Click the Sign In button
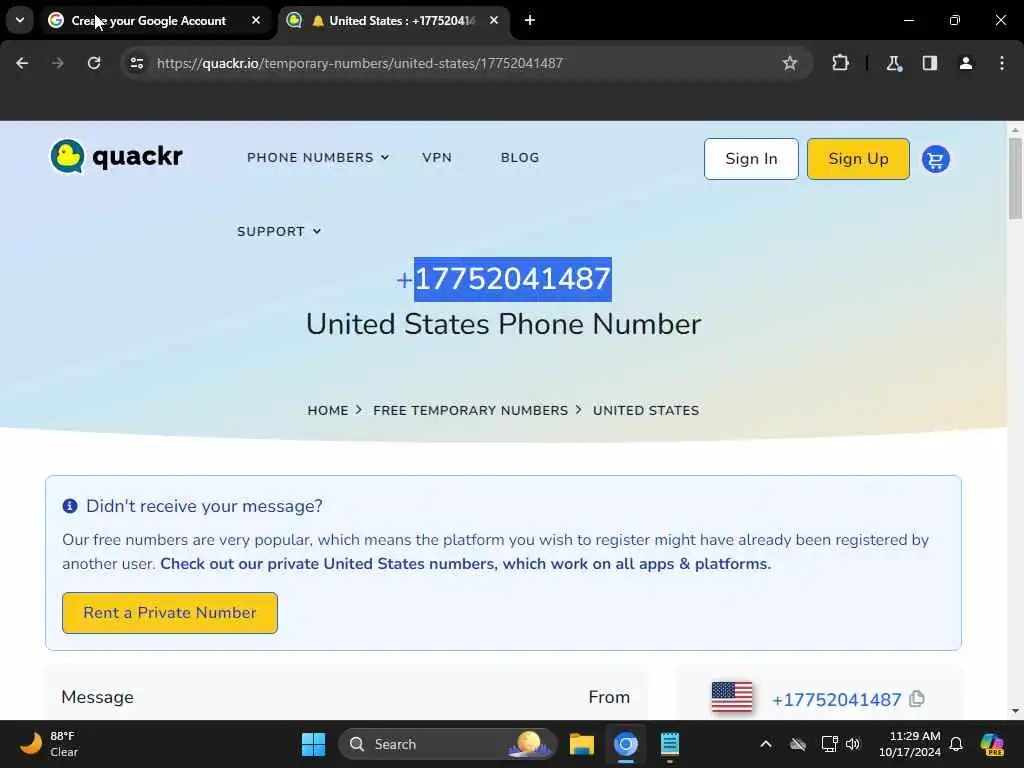Image resolution: width=1024 pixels, height=768 pixels. pos(751,159)
